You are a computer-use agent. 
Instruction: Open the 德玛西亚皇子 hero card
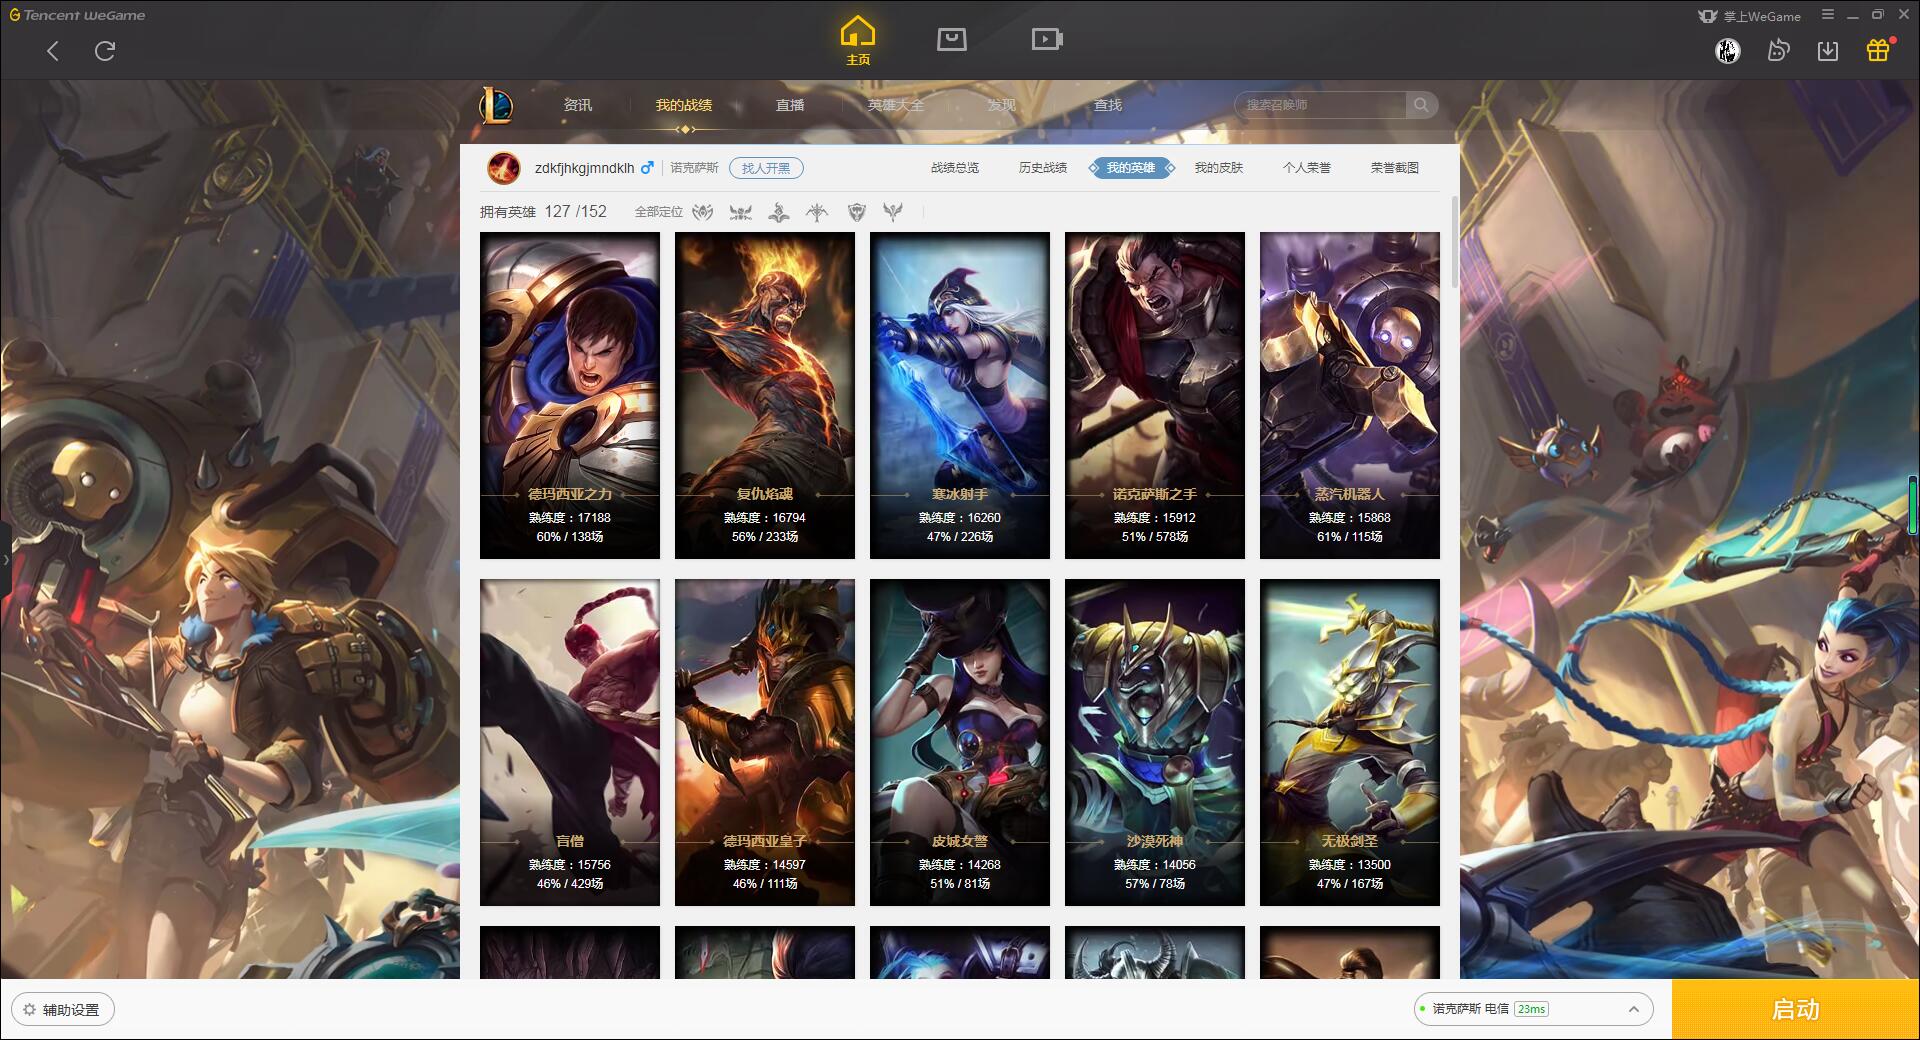tap(765, 742)
